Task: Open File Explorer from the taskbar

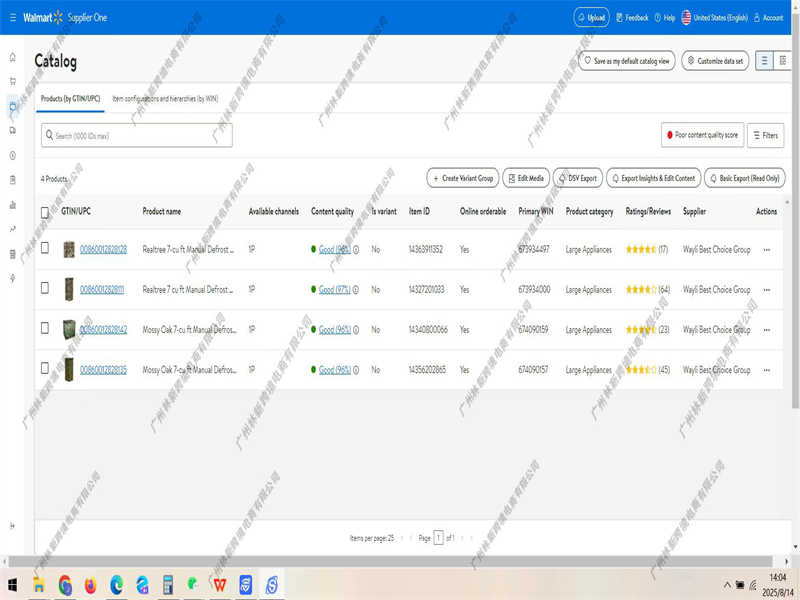Action: click(x=39, y=585)
